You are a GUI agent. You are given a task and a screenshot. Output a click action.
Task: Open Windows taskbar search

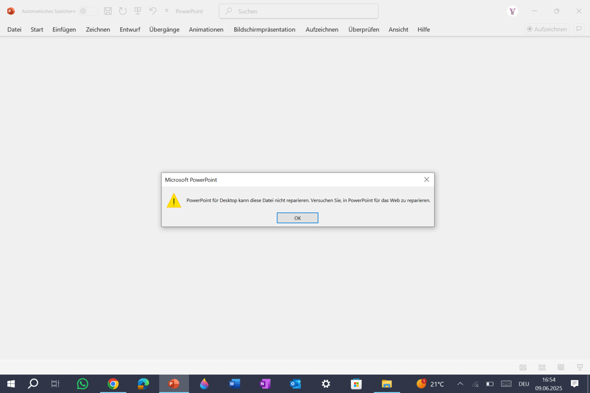point(33,384)
